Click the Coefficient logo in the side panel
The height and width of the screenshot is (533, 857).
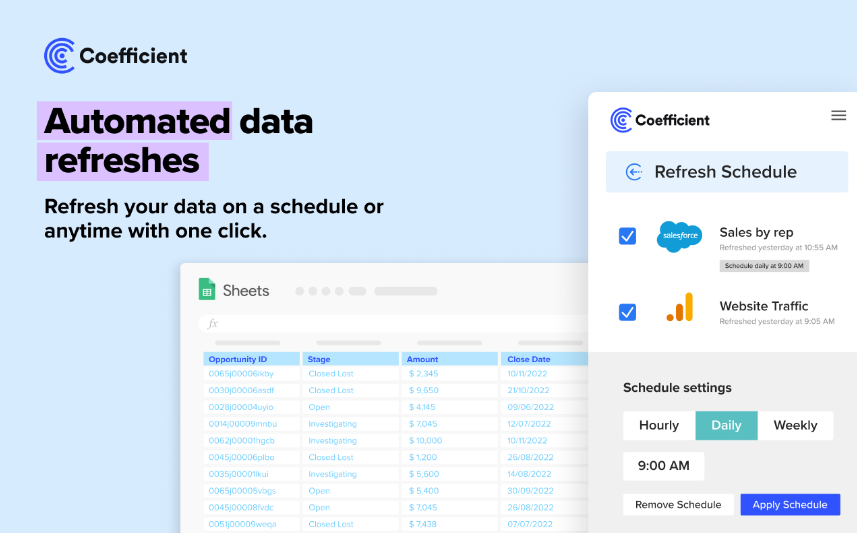(660, 120)
